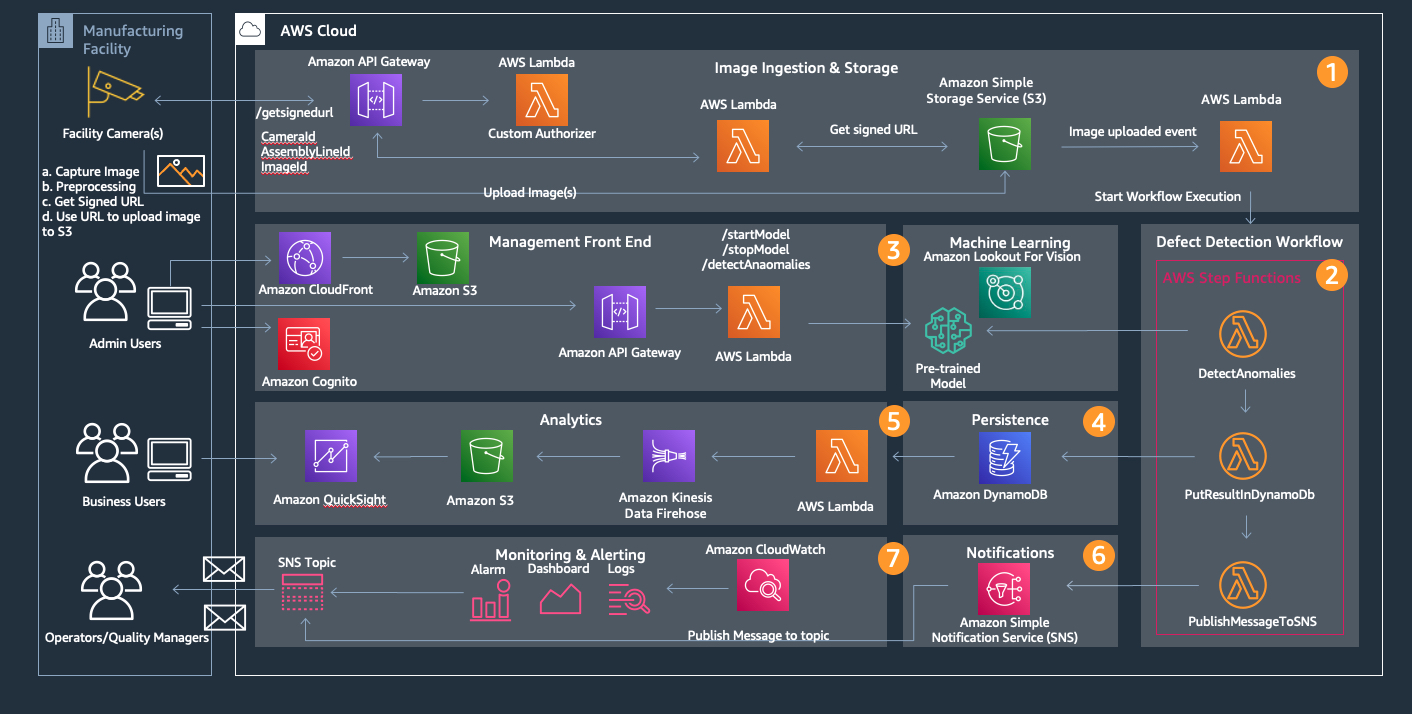
Task: Select the Amazon Lookout For Vision icon
Action: coord(1004,291)
